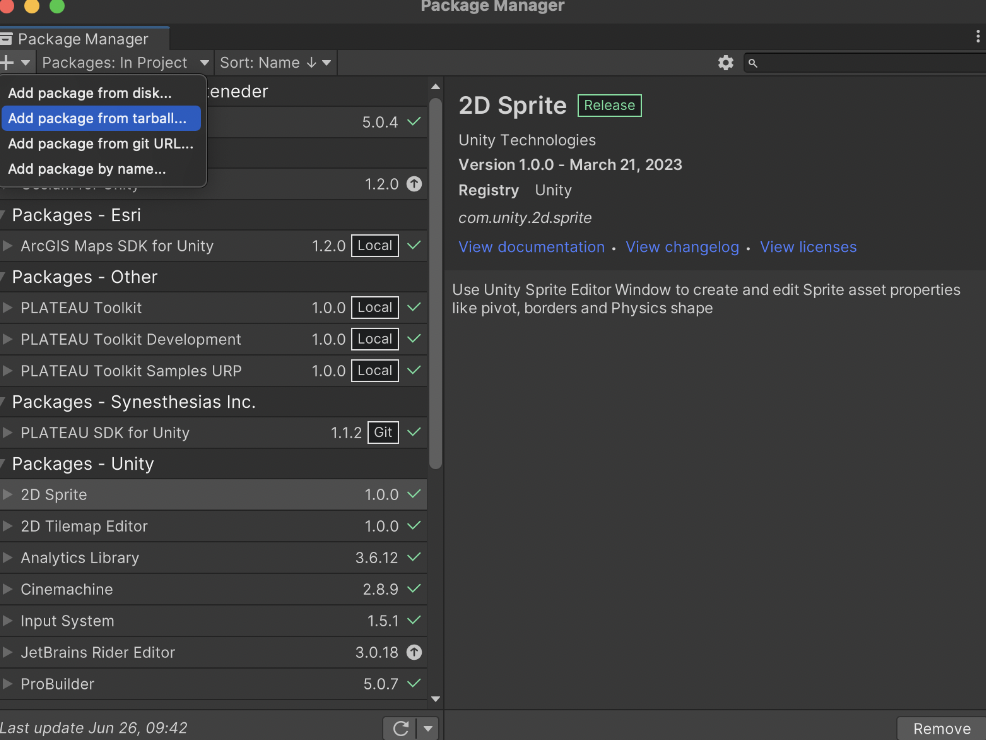Viewport: 986px width, 740px height.
Task: Select the Package Manager tab
Action: click(x=83, y=39)
